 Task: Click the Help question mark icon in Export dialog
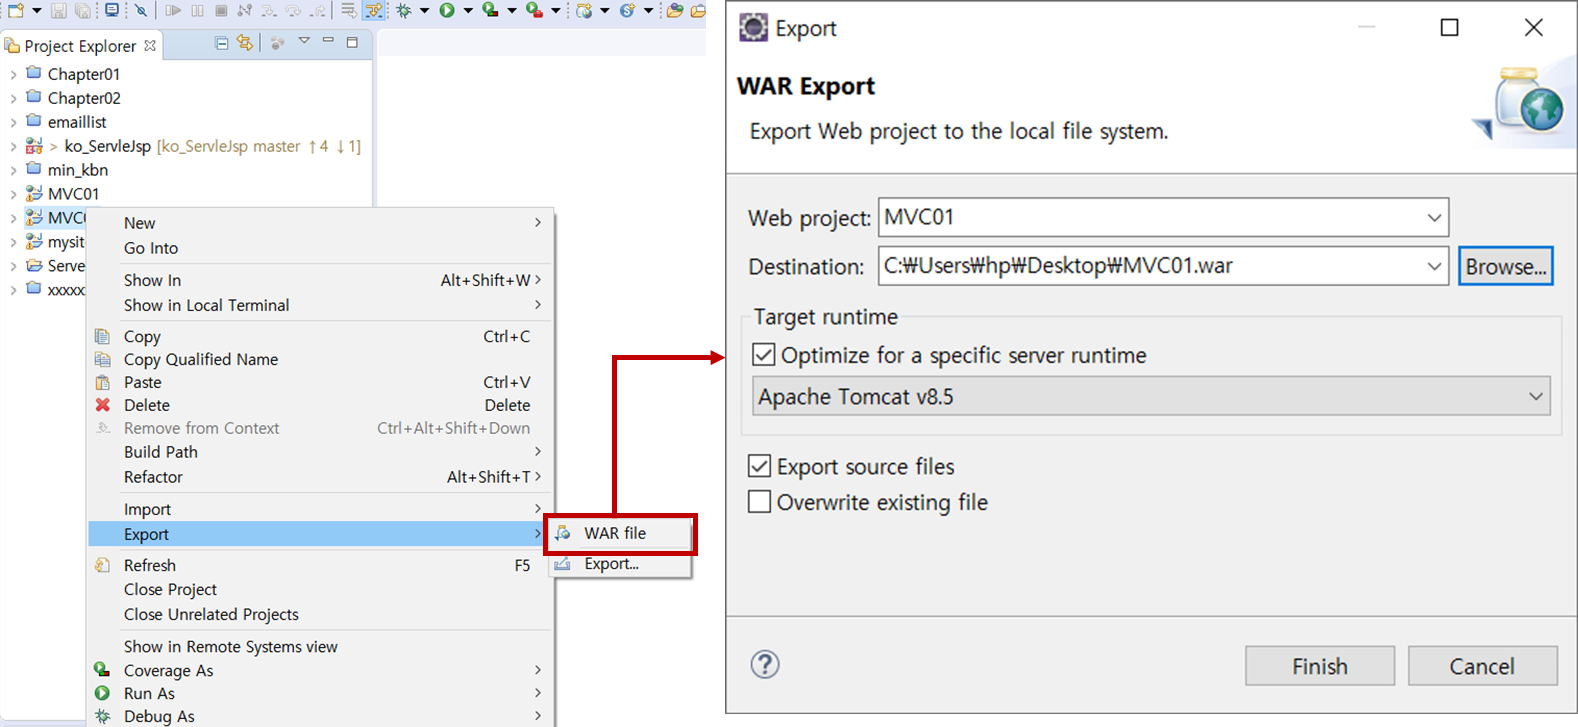point(765,665)
